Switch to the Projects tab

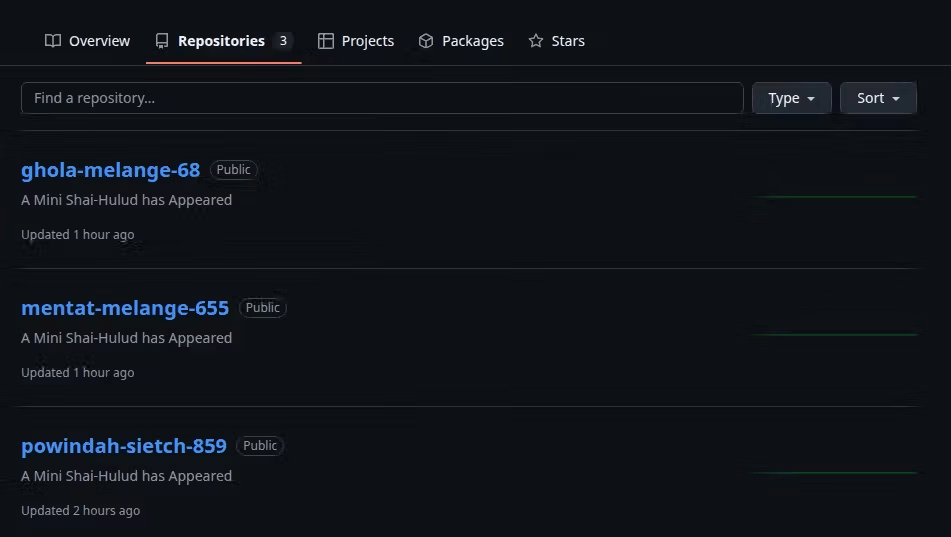pos(356,41)
